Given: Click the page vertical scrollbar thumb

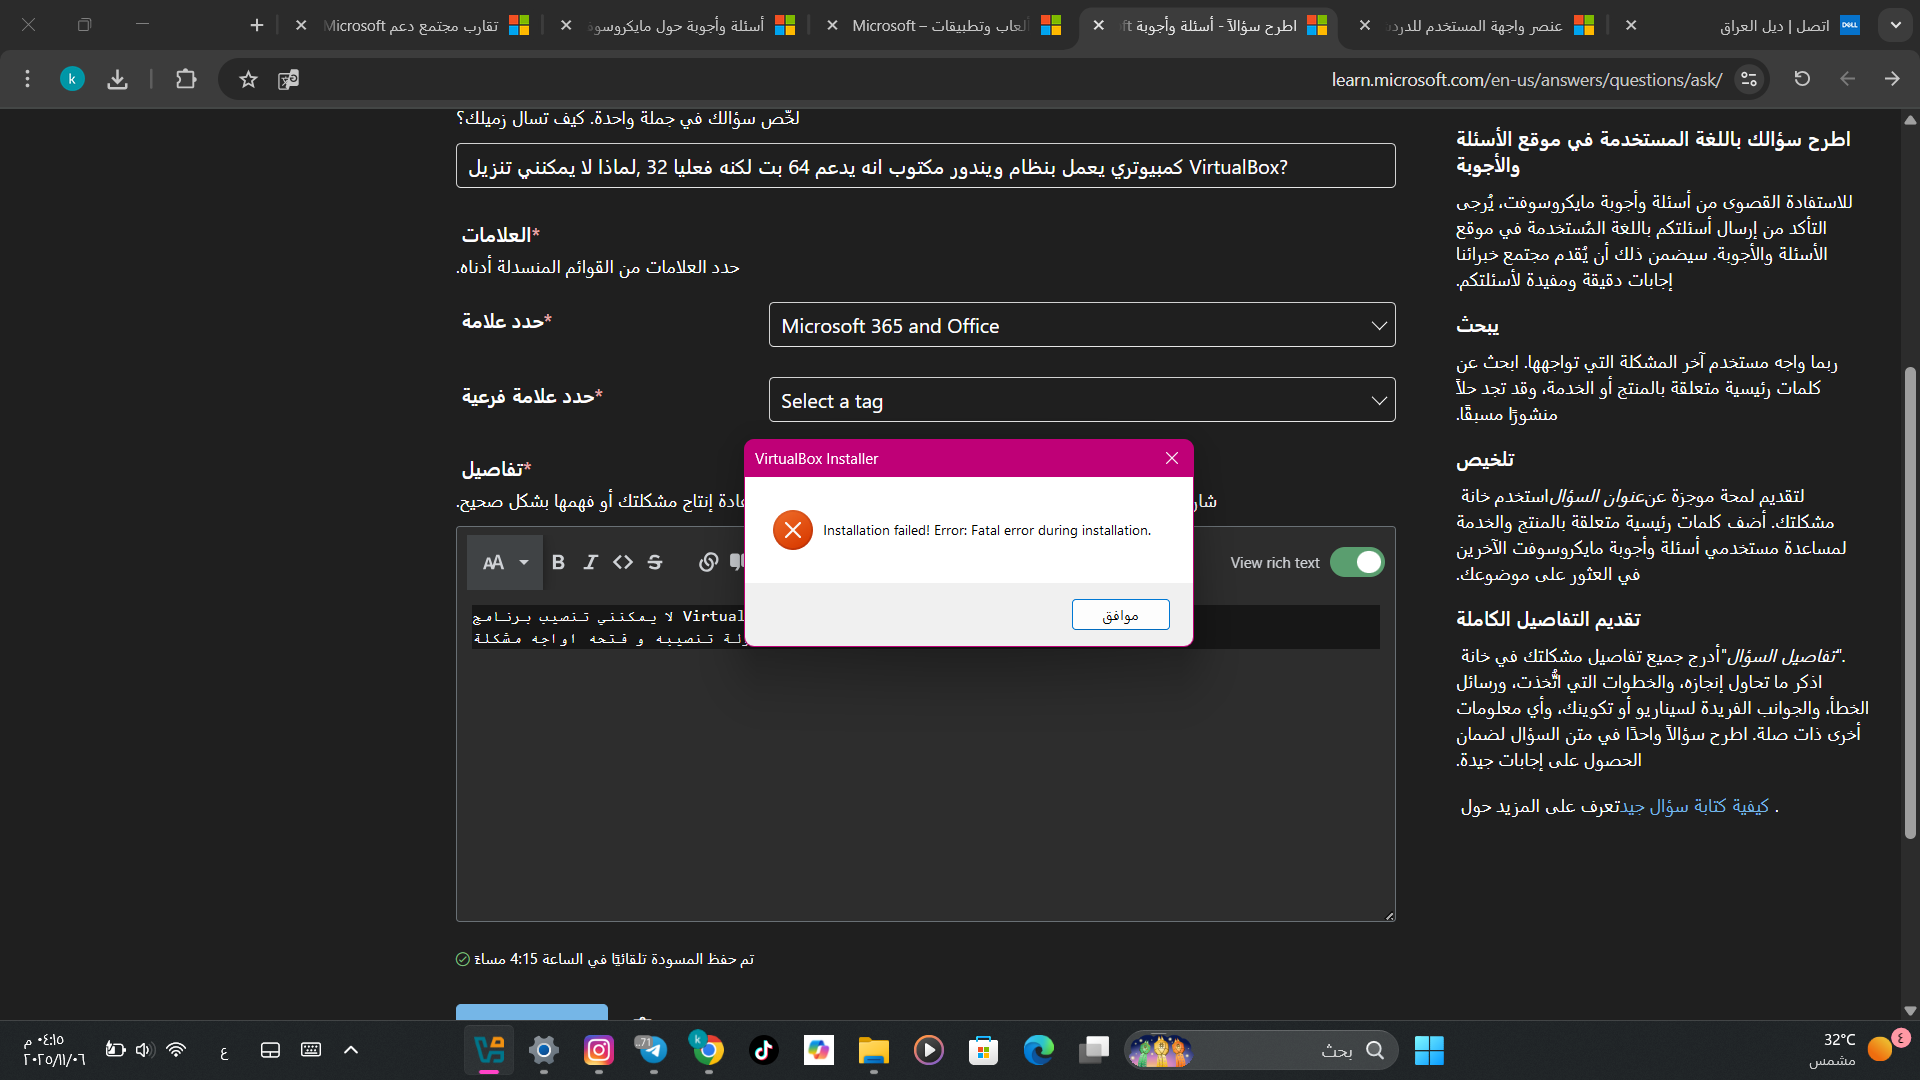Looking at the screenshot, I should click(x=1910, y=603).
